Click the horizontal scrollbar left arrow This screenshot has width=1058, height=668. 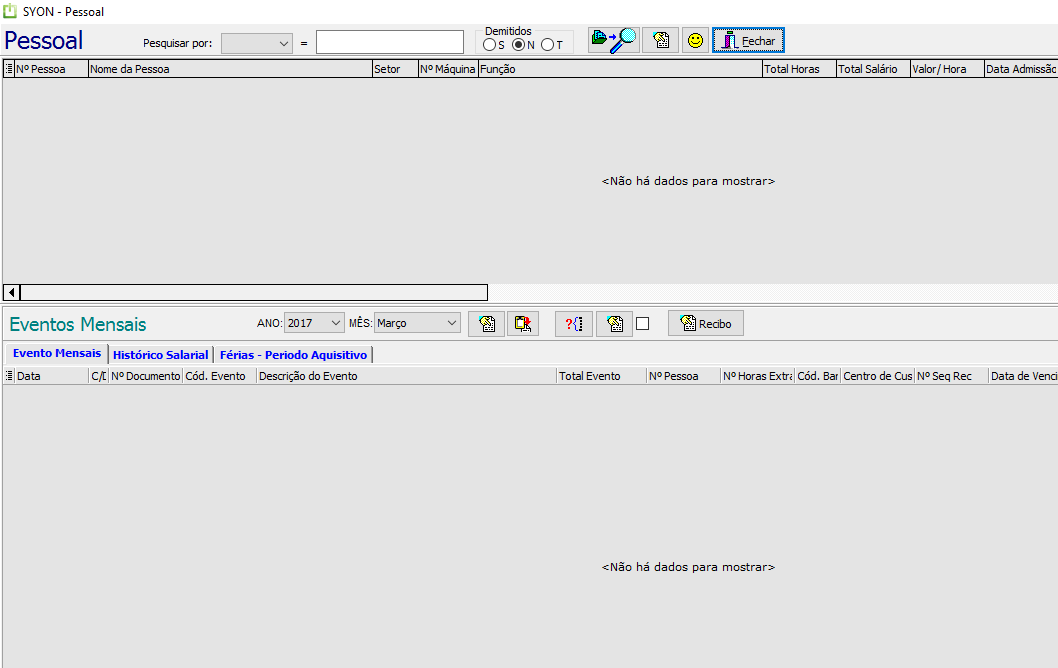click(12, 292)
